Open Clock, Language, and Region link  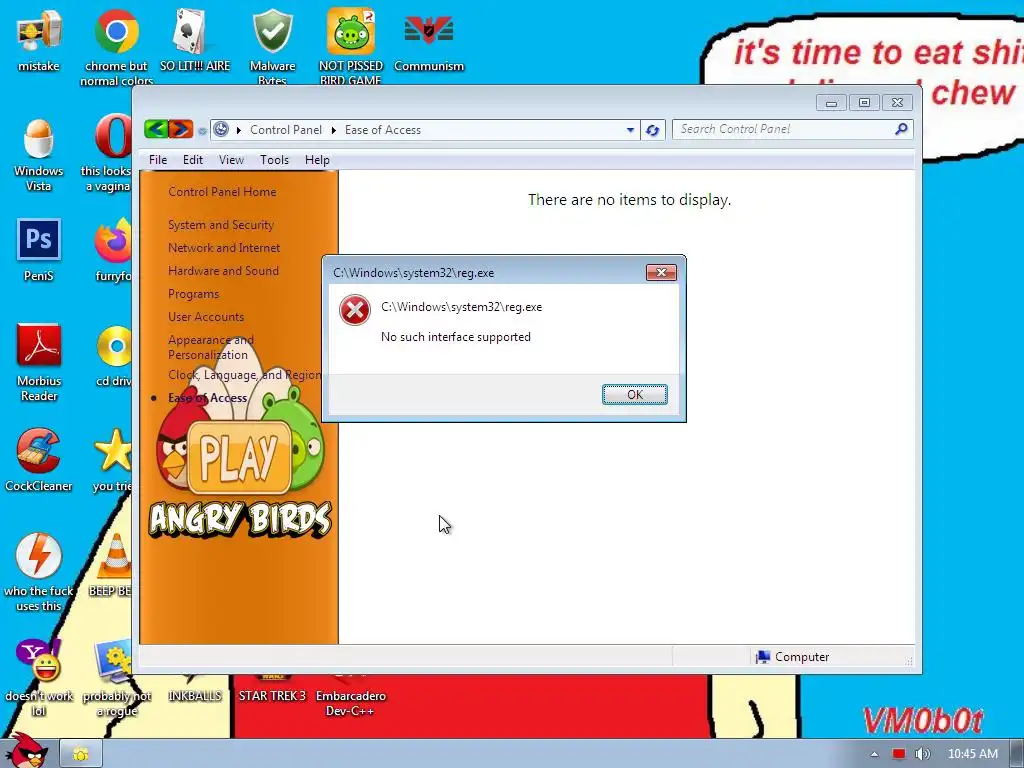click(244, 375)
